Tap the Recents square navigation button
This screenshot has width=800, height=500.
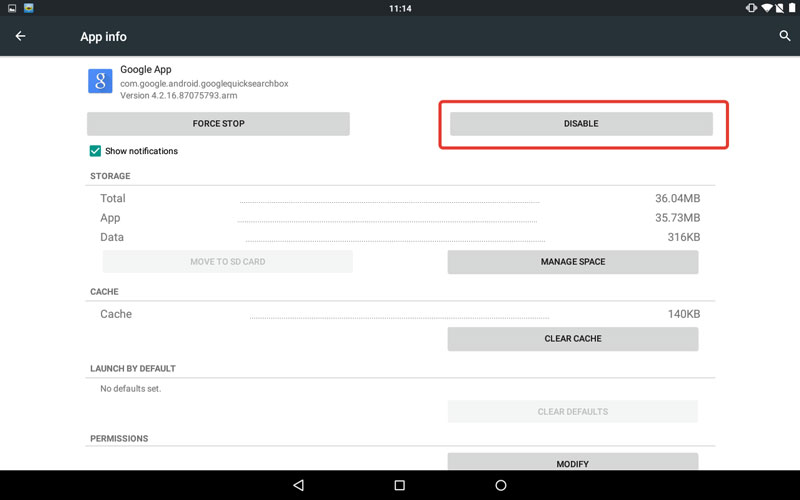pyautogui.click(x=399, y=485)
